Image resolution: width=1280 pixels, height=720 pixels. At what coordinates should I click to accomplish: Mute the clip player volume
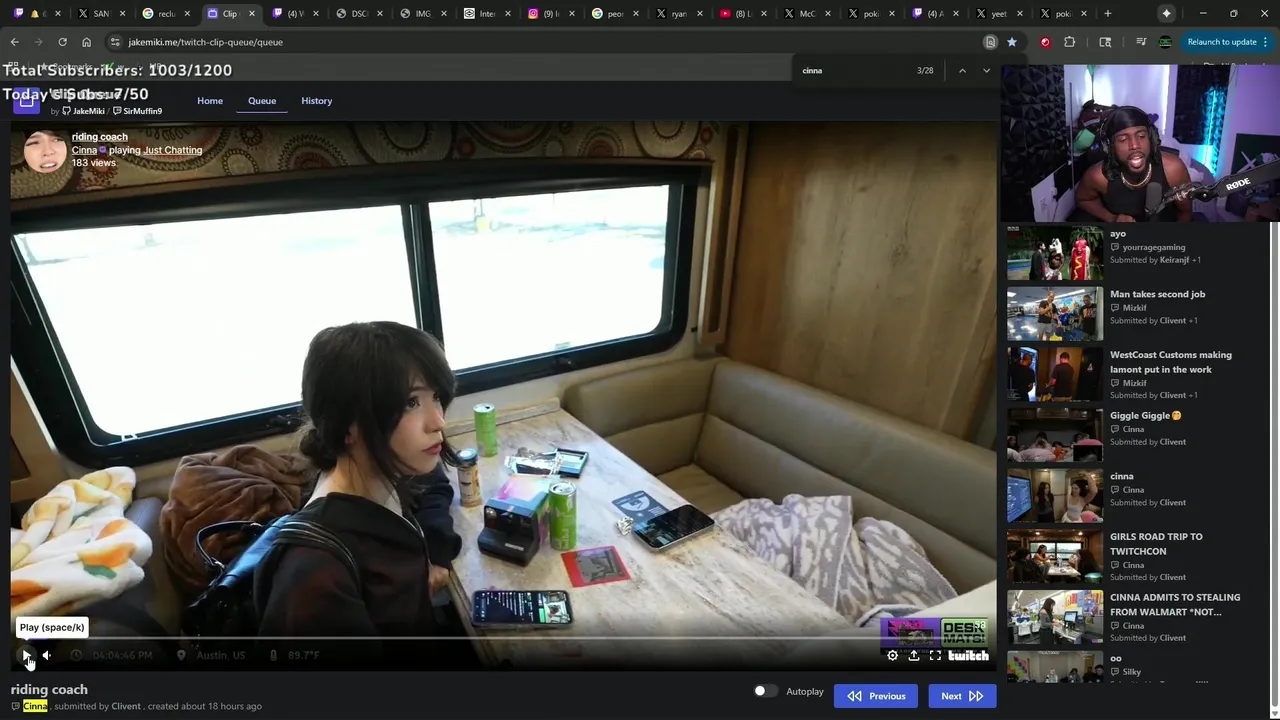click(x=47, y=655)
